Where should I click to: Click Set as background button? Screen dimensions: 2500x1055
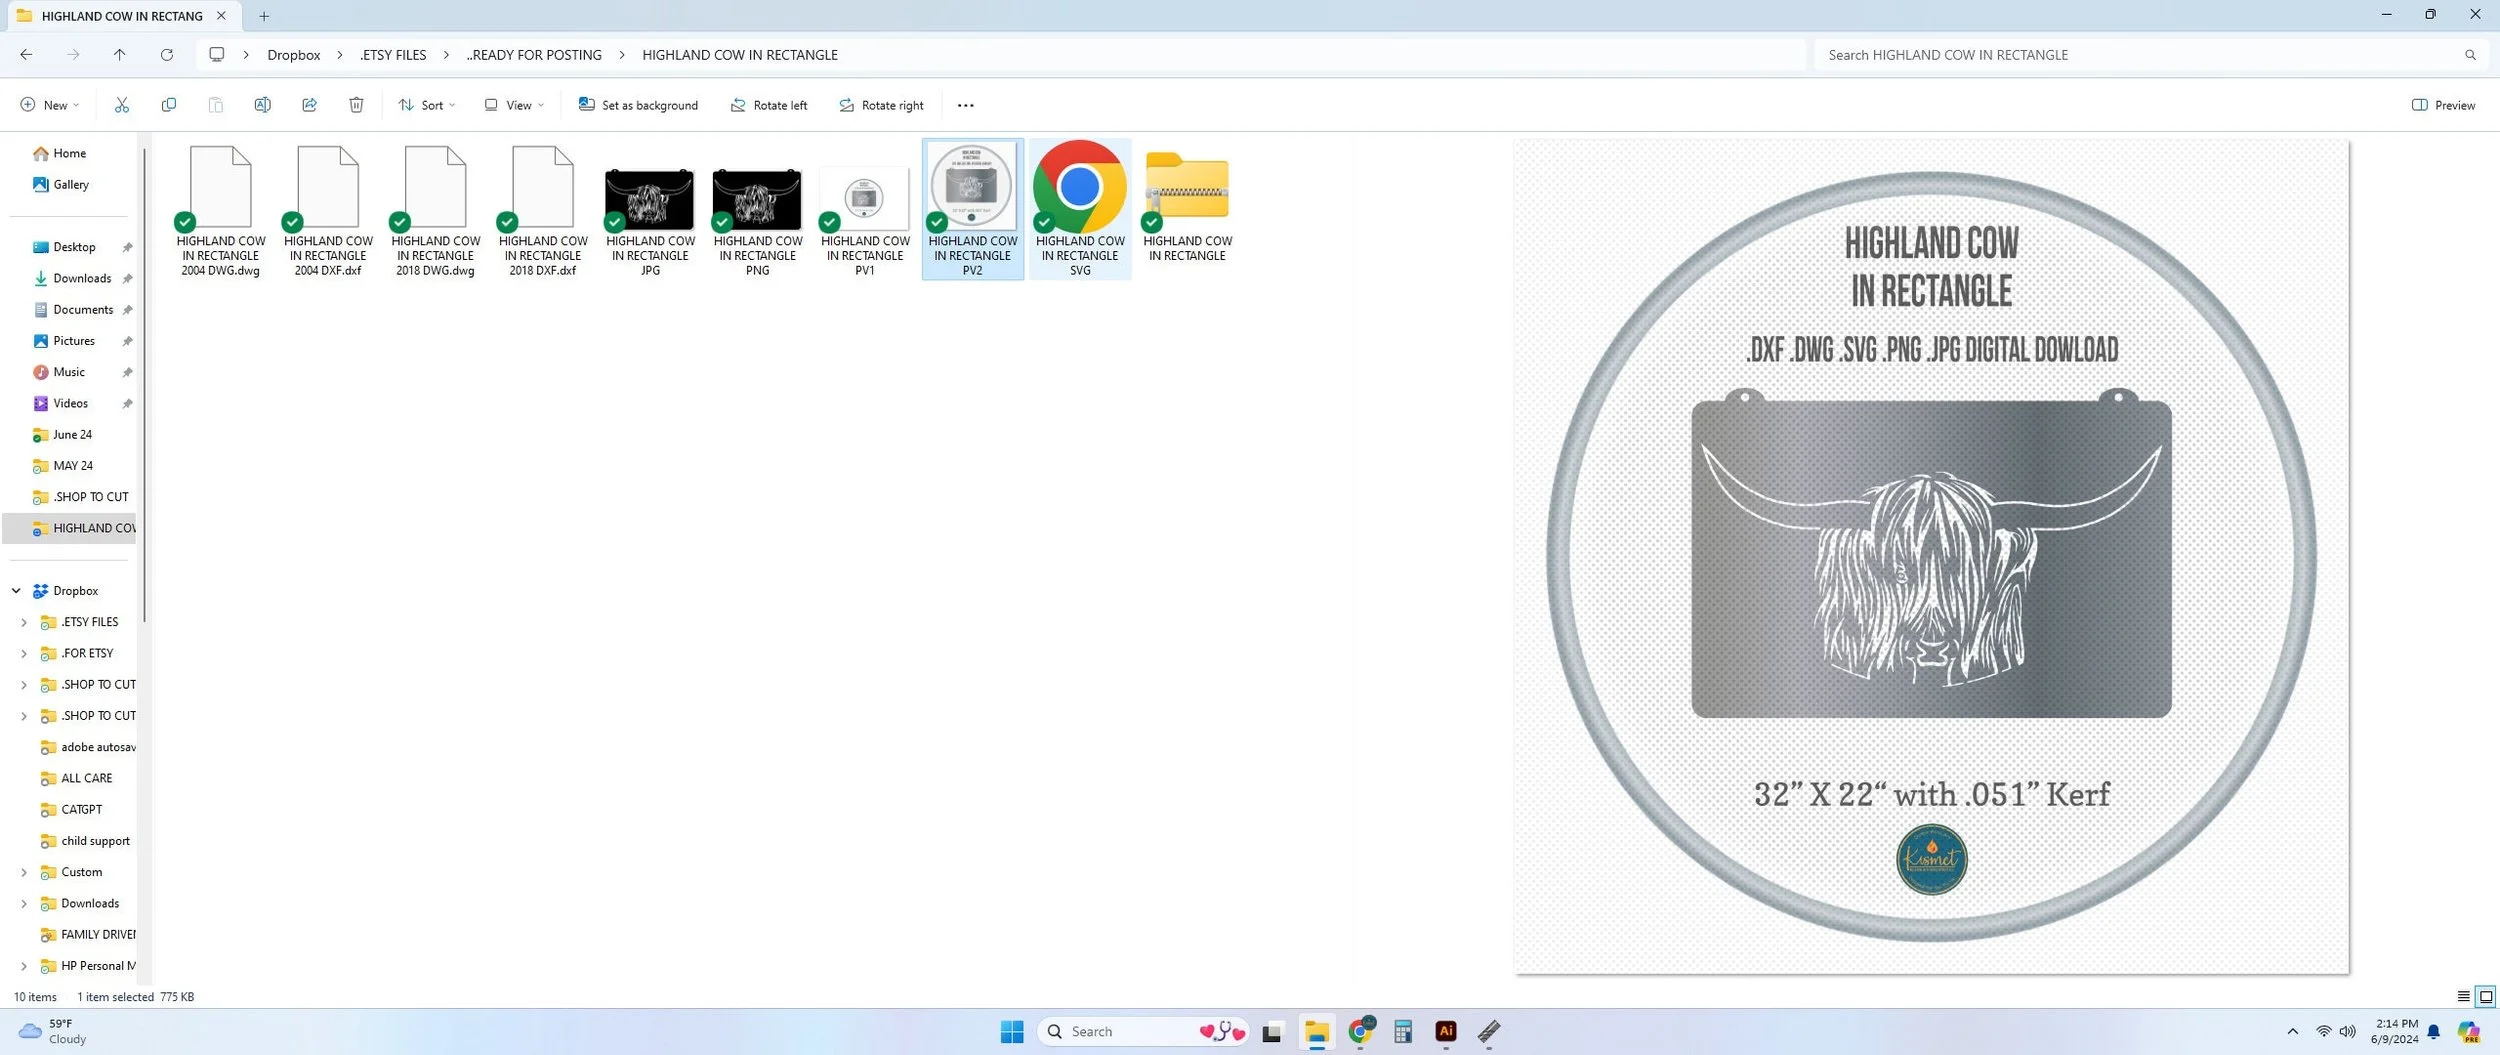[x=638, y=105]
